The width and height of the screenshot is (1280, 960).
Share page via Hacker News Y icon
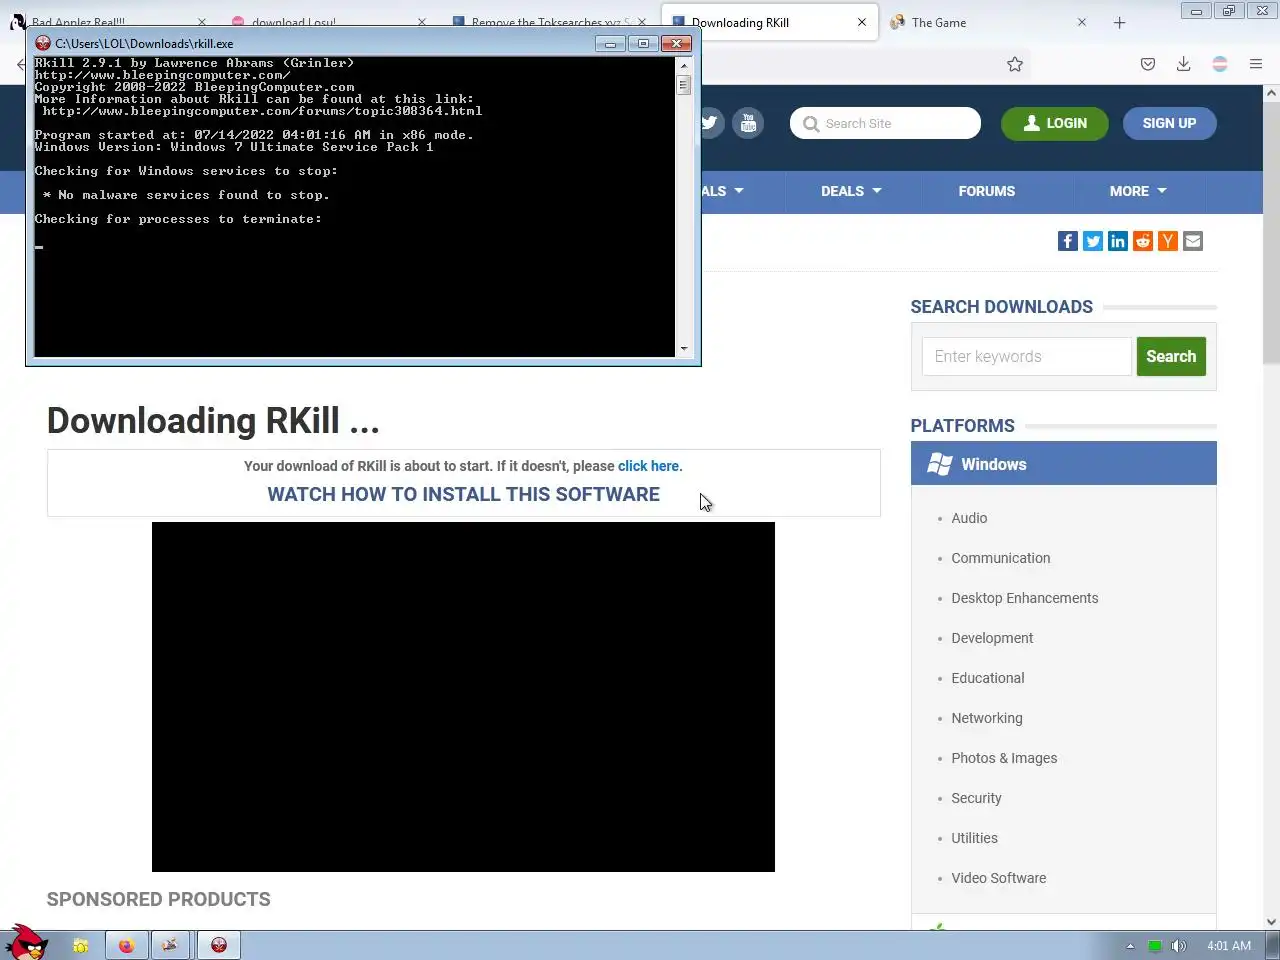click(x=1168, y=241)
